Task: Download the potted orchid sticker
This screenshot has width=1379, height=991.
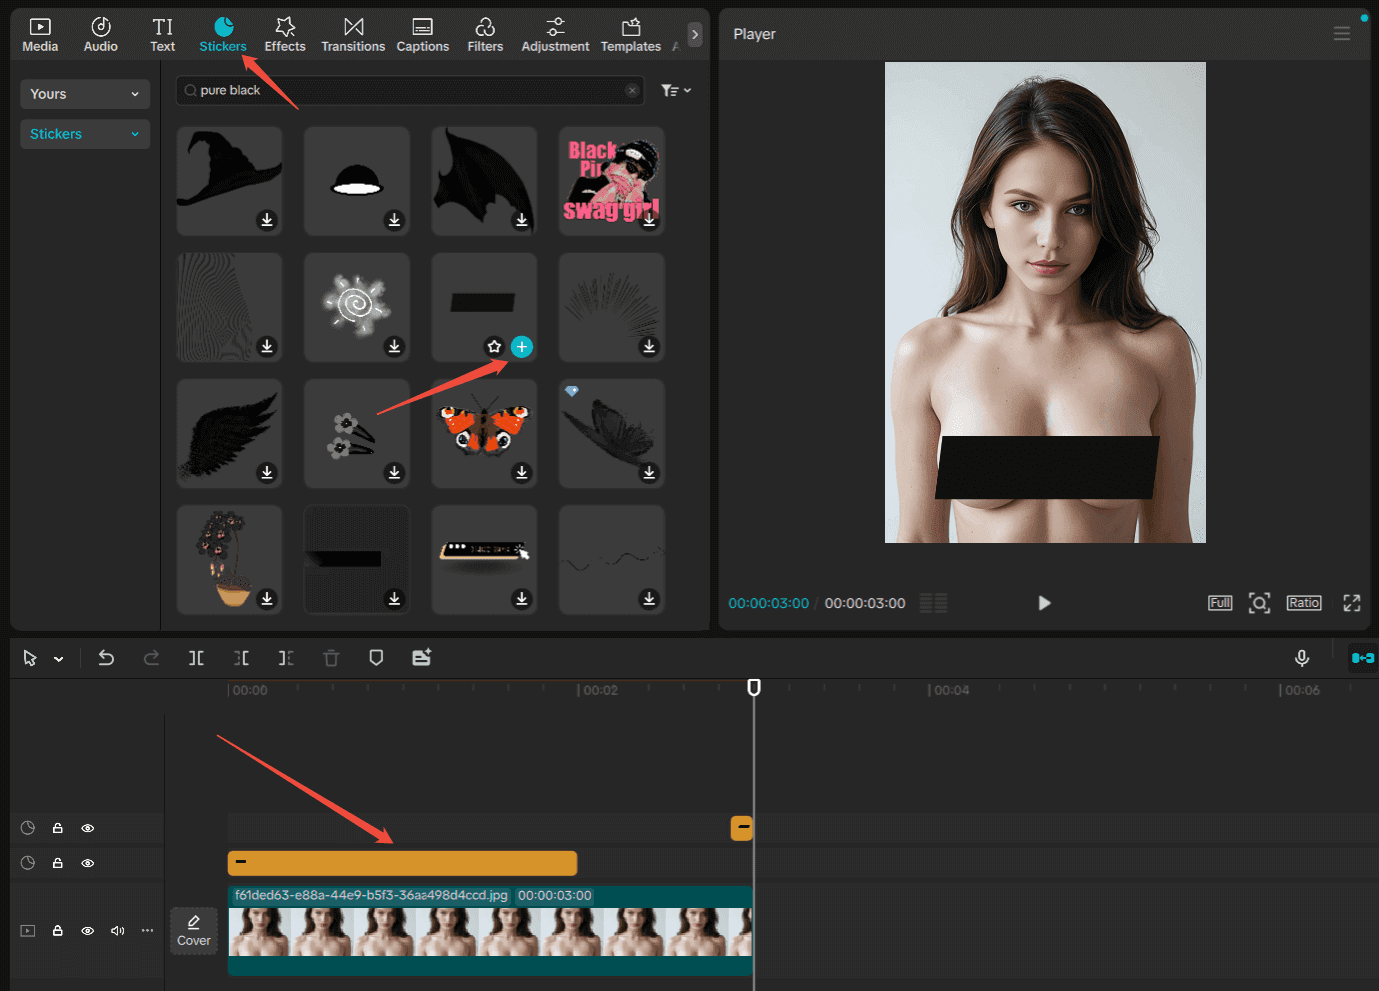Action: pos(267,599)
